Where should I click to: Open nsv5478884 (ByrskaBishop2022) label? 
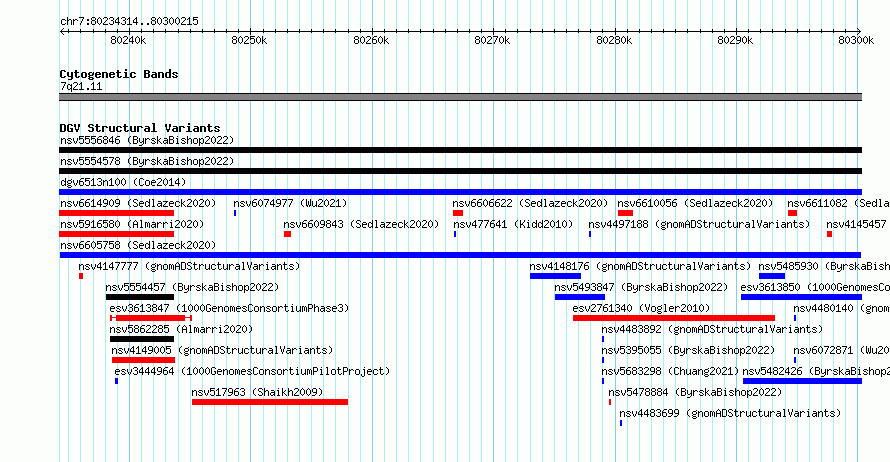(x=695, y=392)
